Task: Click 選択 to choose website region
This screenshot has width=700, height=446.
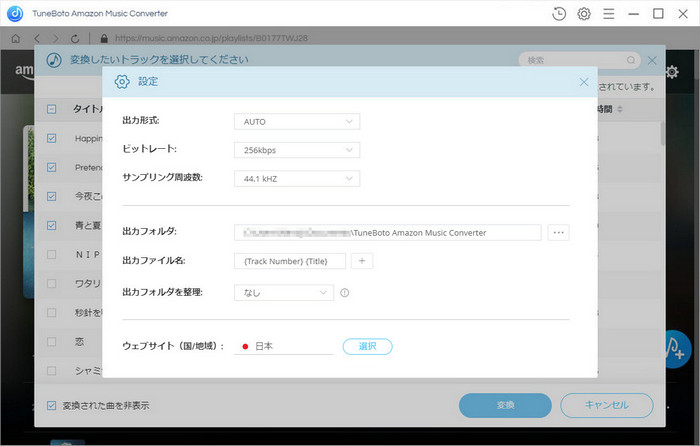Action: click(367, 346)
